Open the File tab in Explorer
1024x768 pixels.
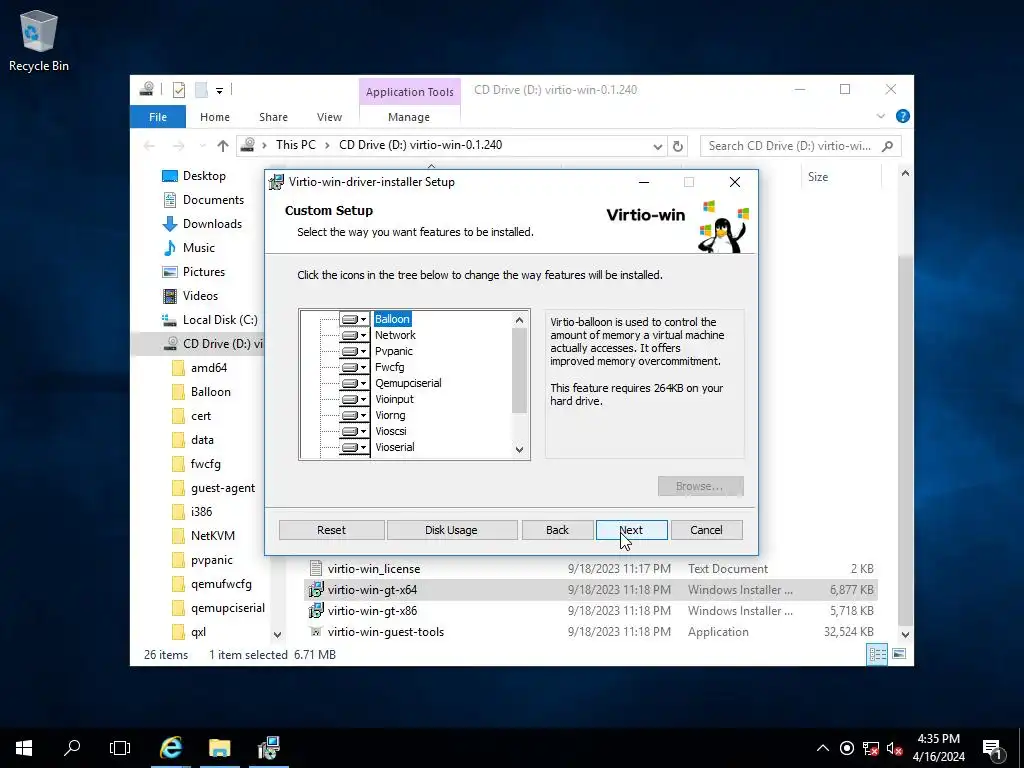158,117
